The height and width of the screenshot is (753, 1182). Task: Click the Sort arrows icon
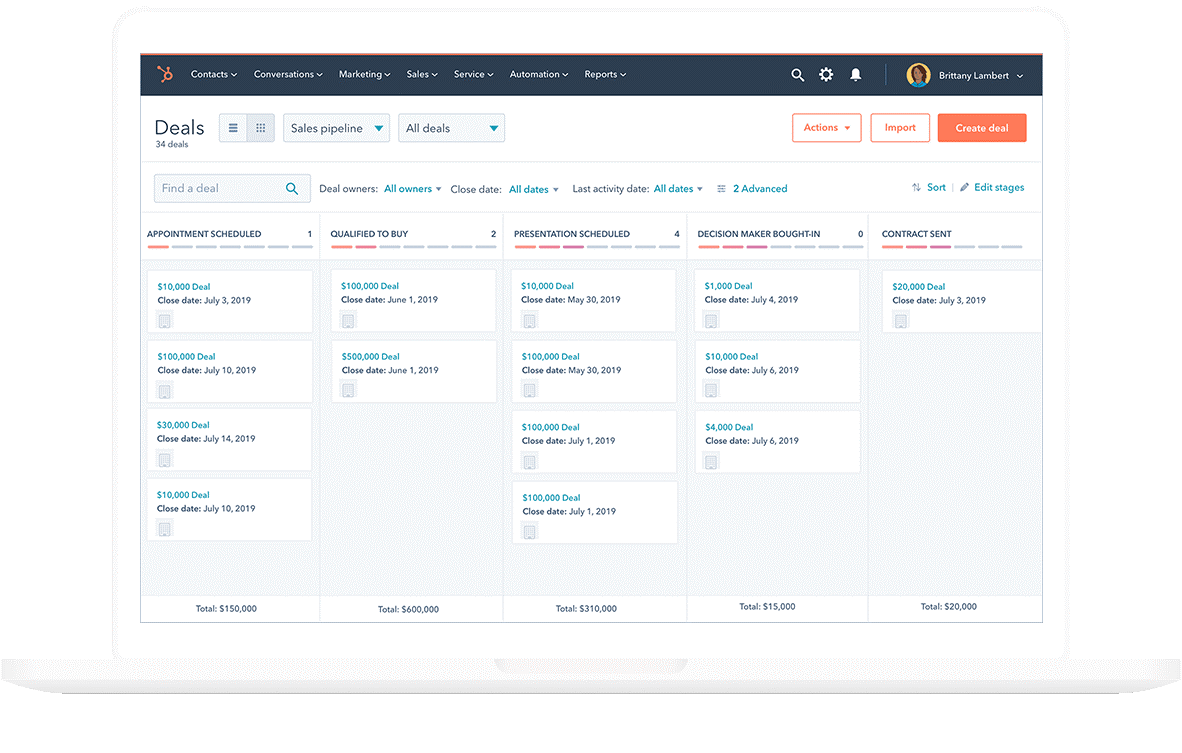pos(917,187)
